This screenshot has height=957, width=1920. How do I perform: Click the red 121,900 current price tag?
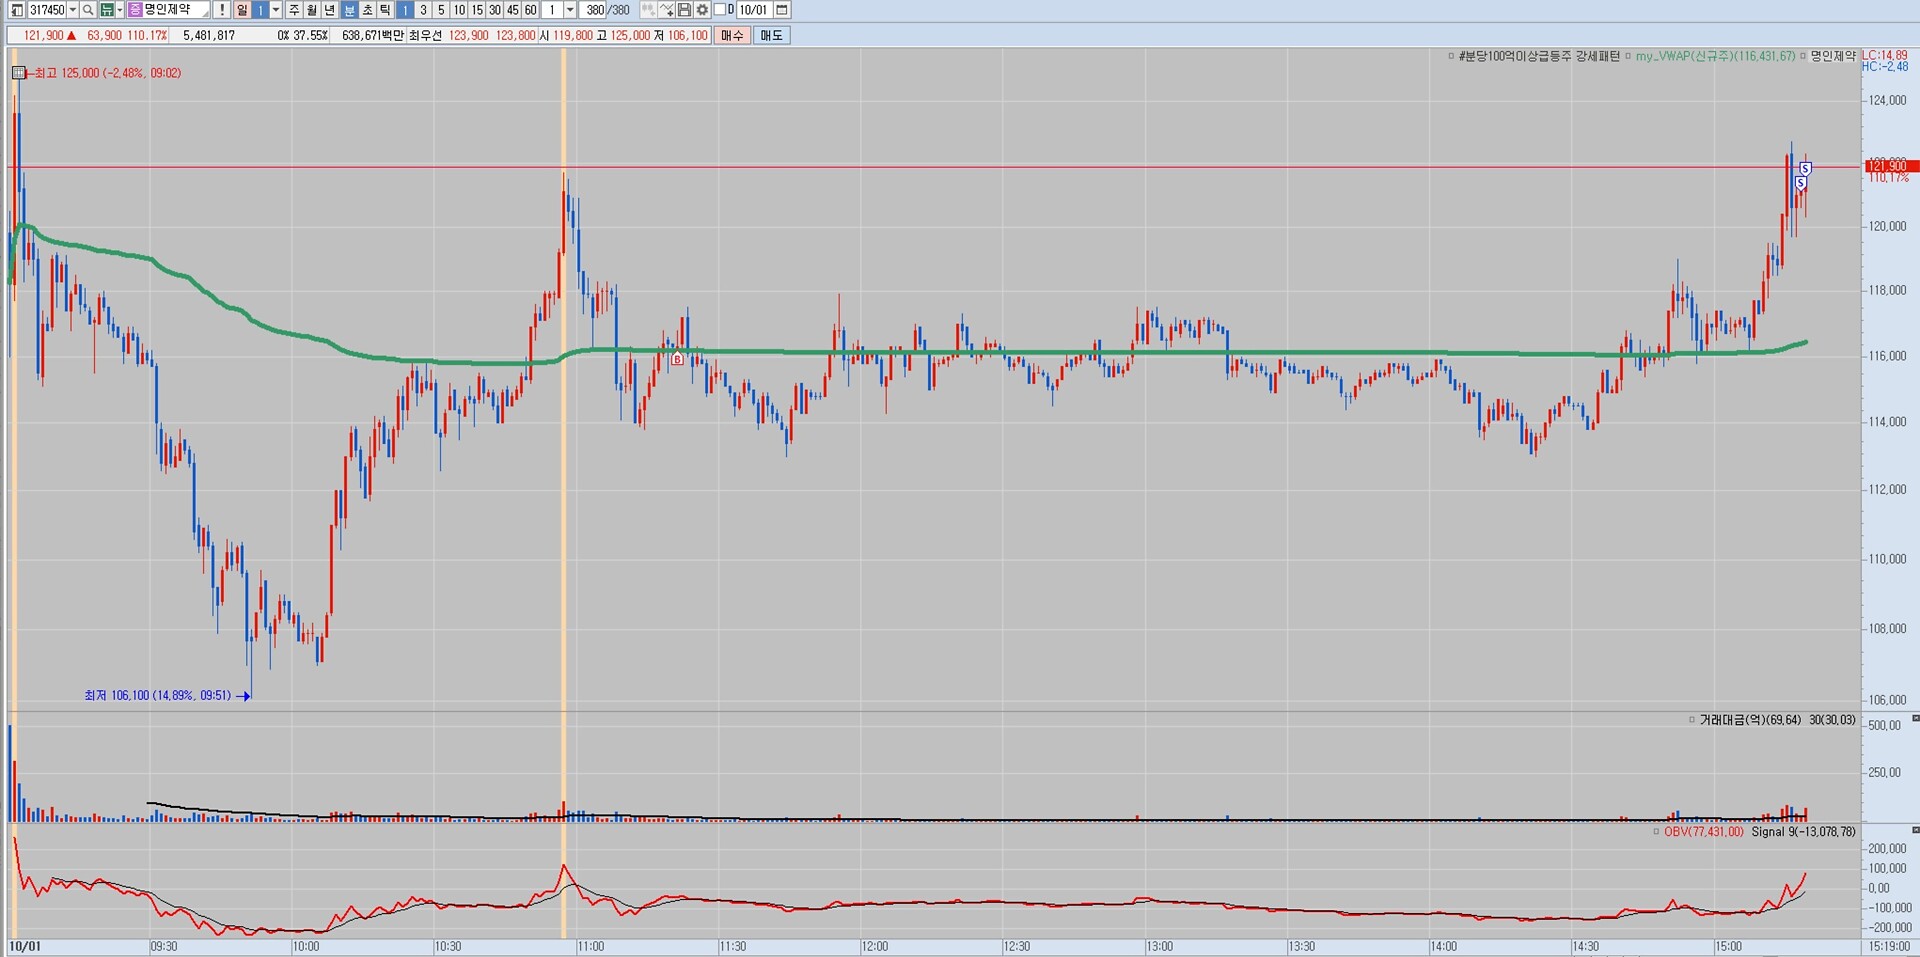[1891, 166]
